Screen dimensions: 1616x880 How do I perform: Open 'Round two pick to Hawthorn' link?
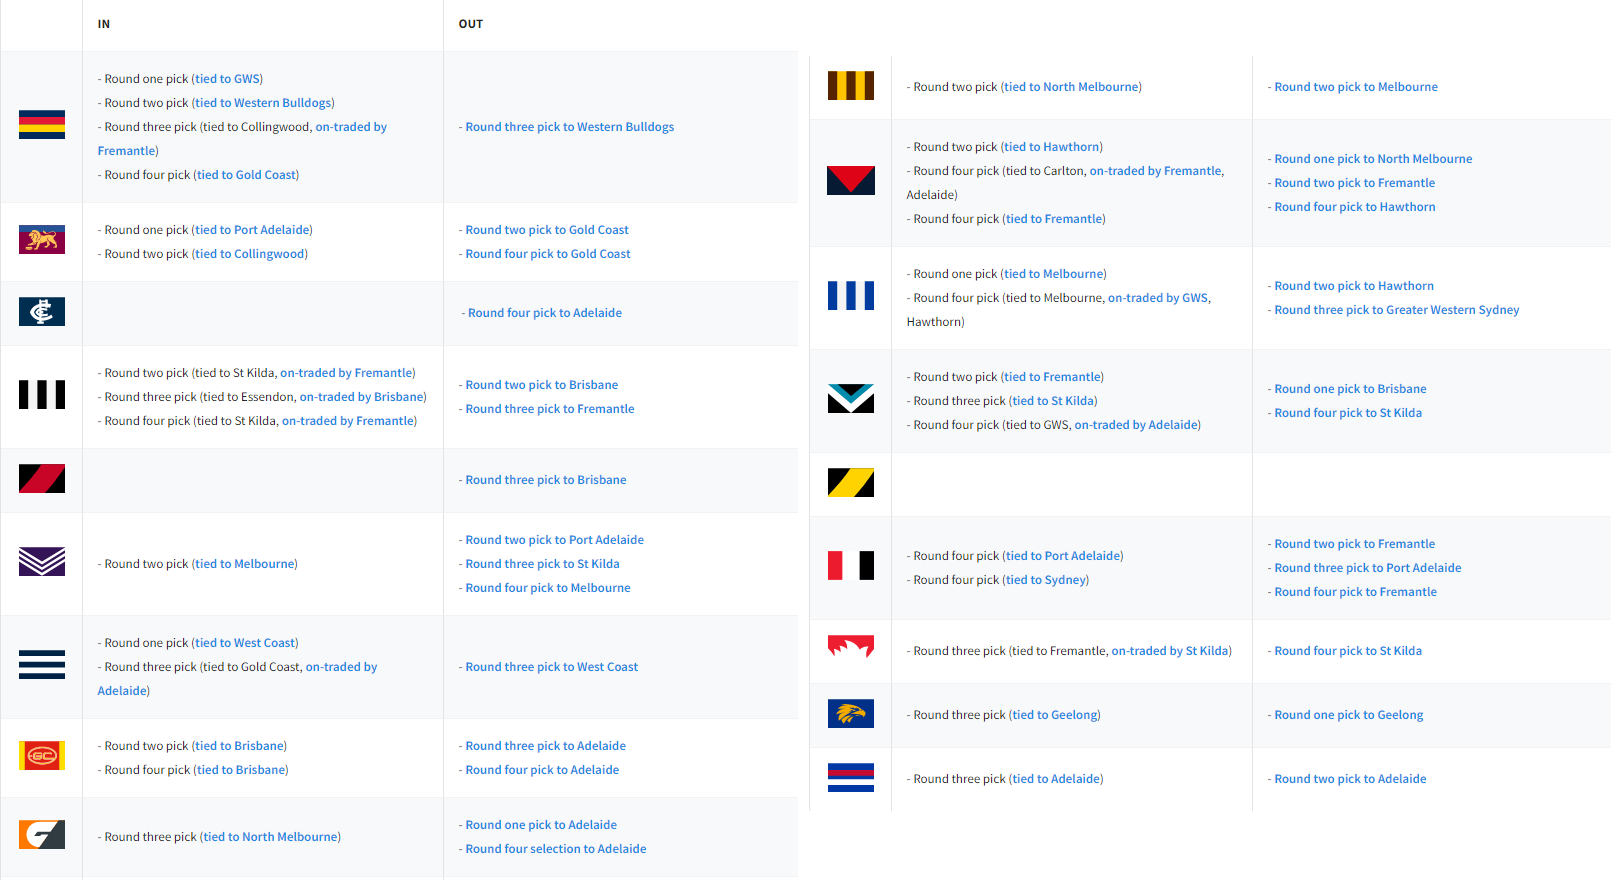coord(1354,286)
